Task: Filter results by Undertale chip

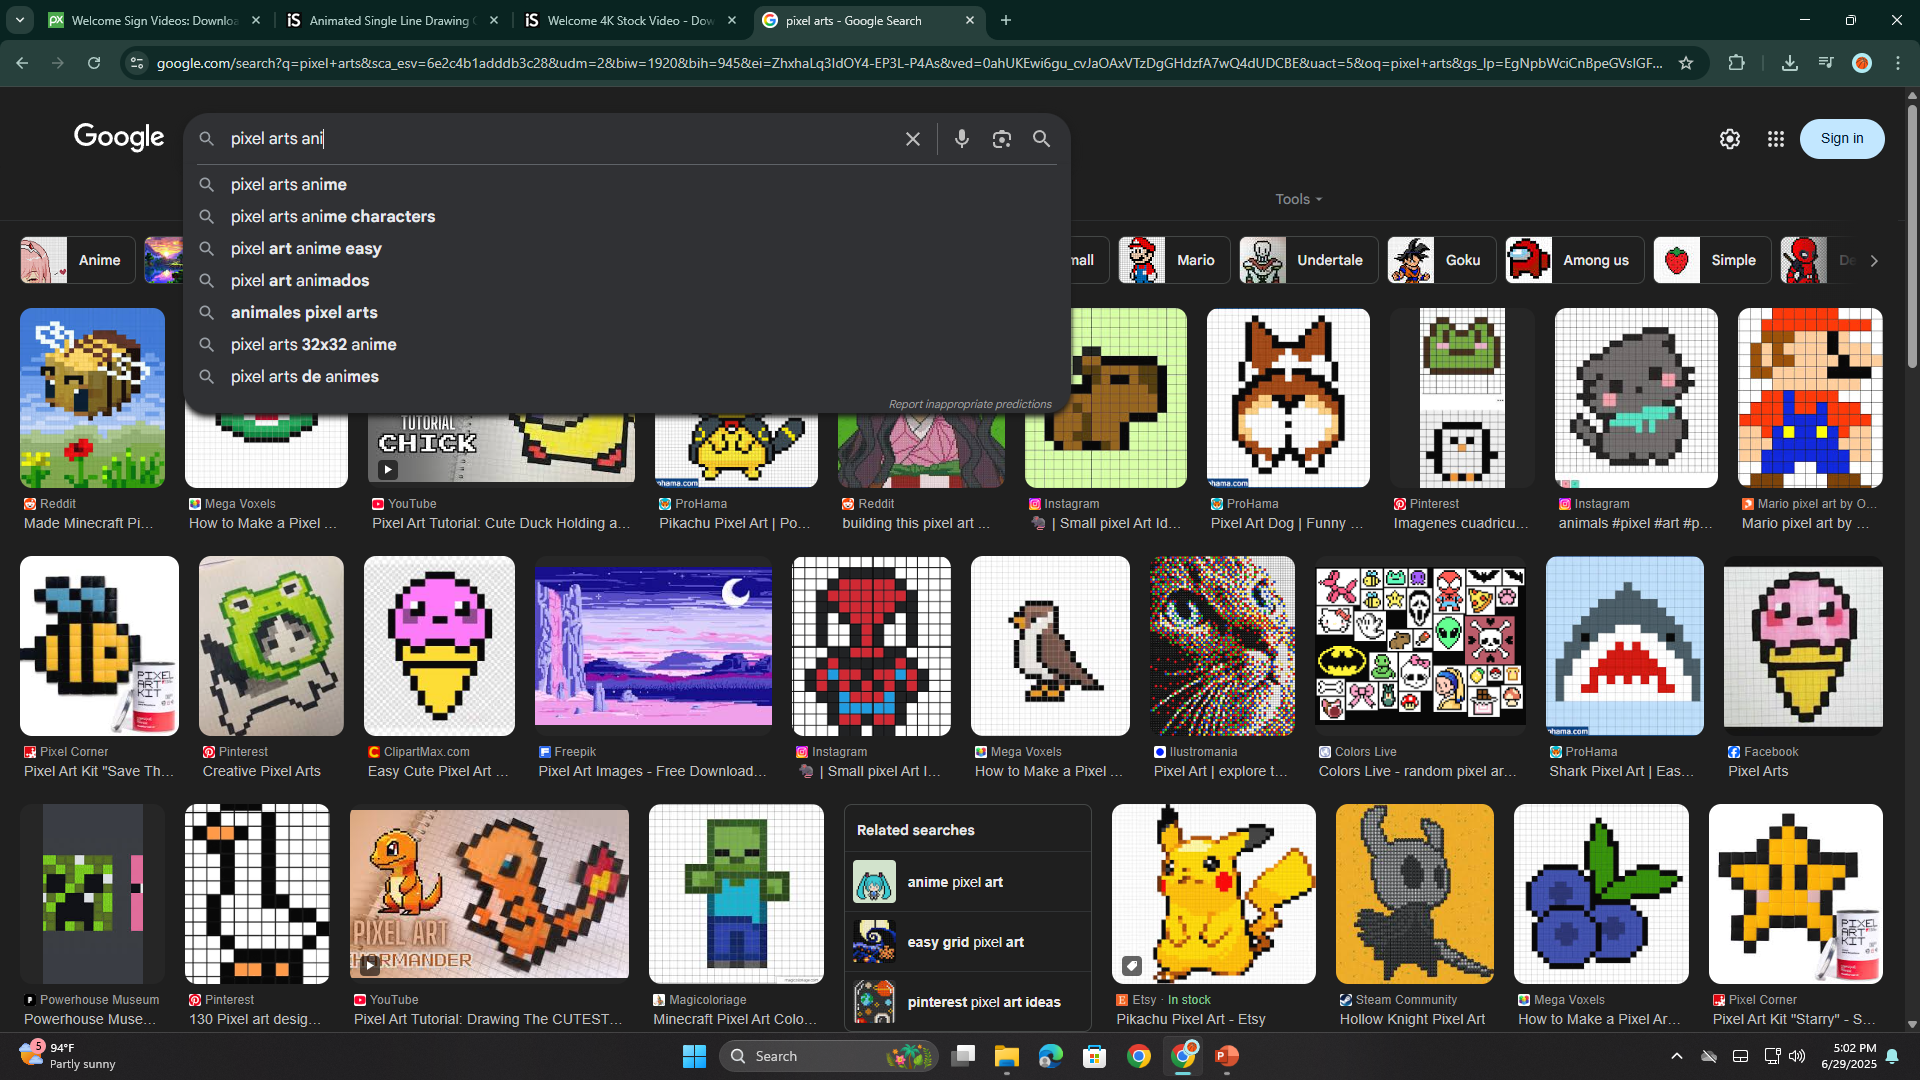Action: tap(1308, 260)
